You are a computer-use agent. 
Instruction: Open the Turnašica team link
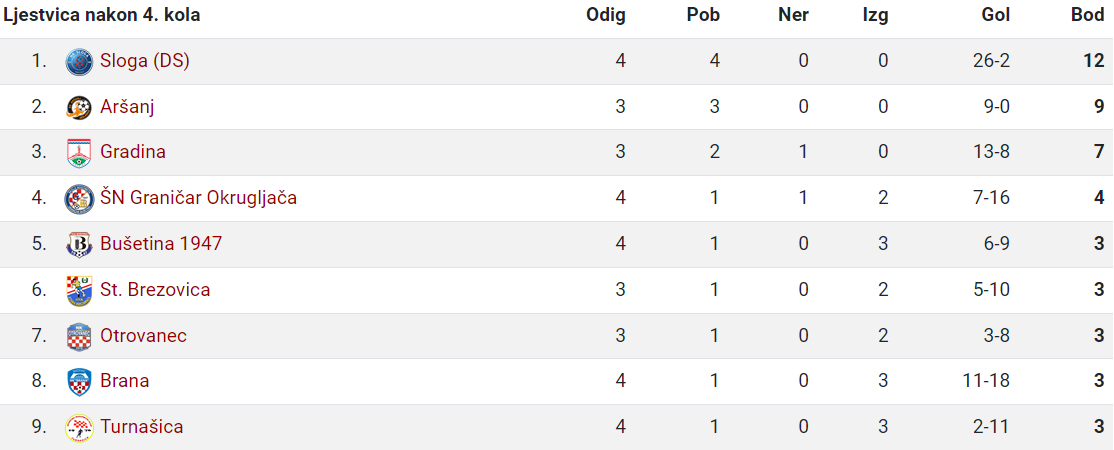coord(141,427)
